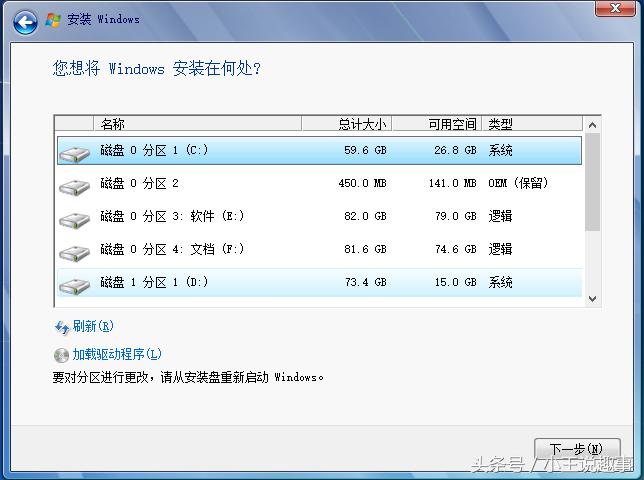Click the disc icon beside 加载驱动程序
This screenshot has width=644, height=480.
click(x=61, y=355)
